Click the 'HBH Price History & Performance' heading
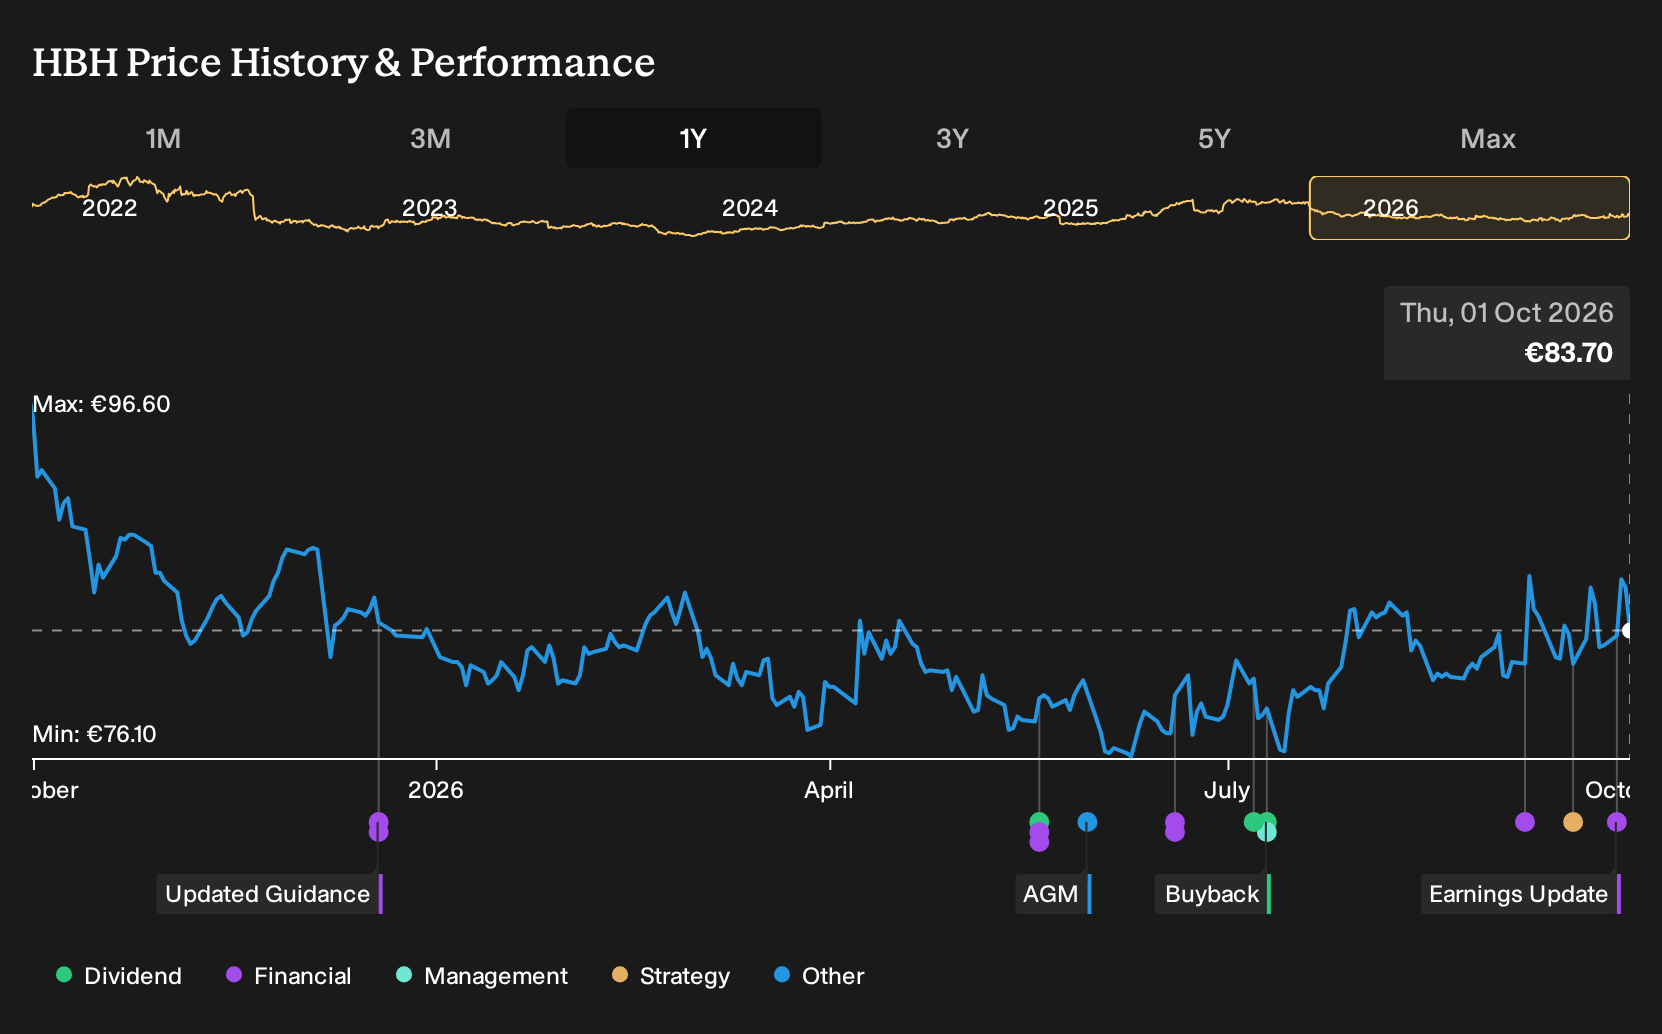Image resolution: width=1662 pixels, height=1034 pixels. (344, 62)
